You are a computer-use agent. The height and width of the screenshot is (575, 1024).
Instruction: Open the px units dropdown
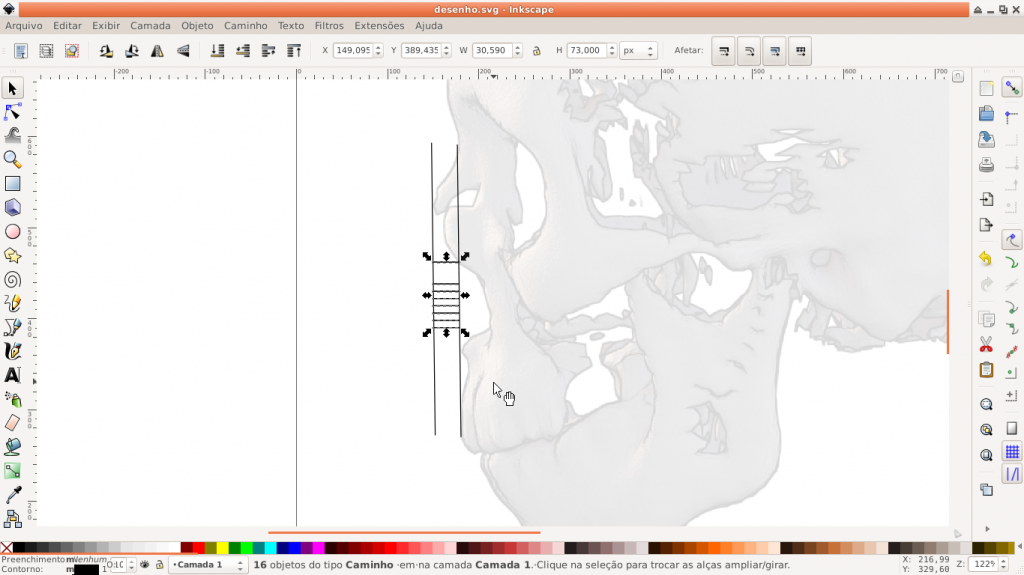637,50
